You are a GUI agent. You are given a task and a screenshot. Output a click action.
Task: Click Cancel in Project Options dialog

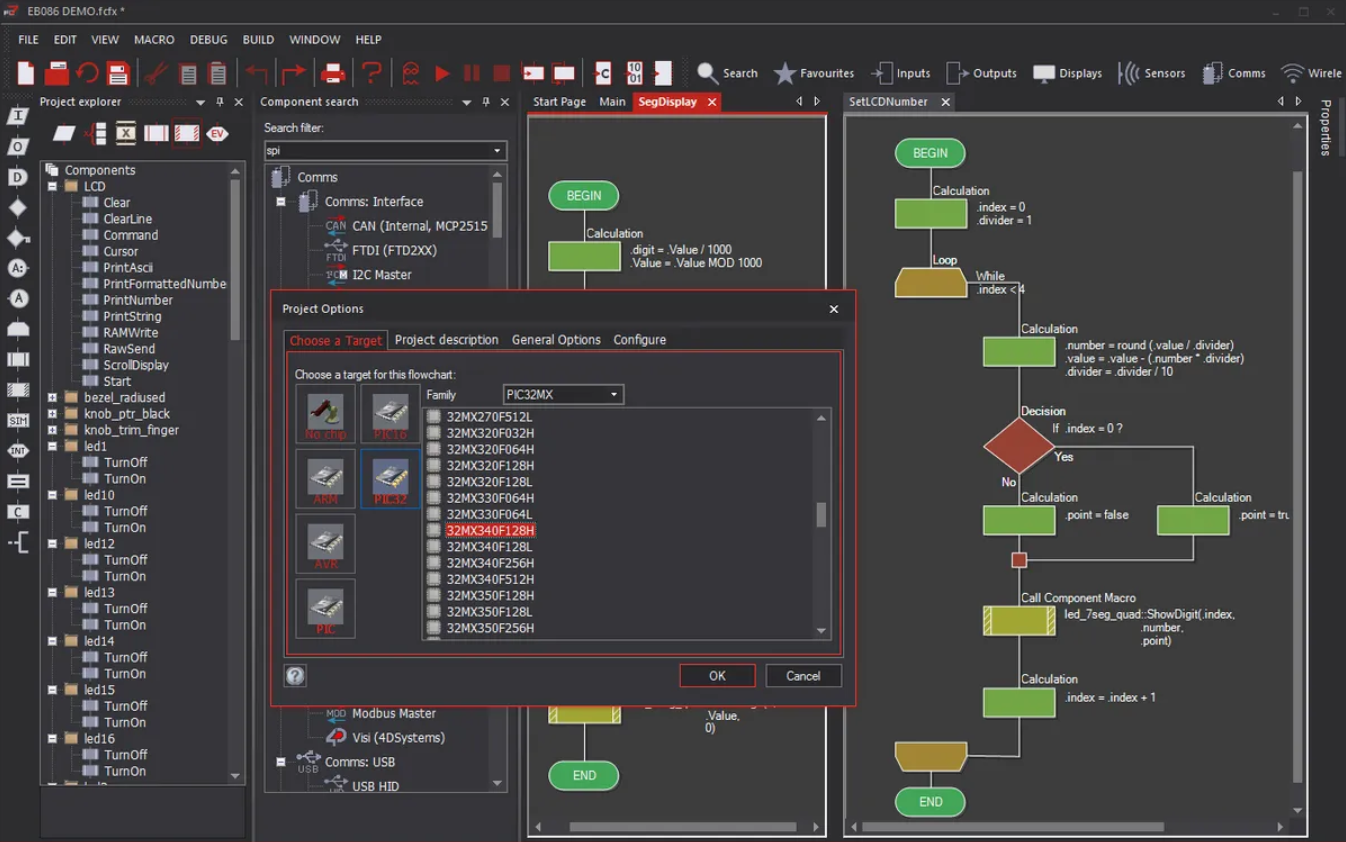pos(803,676)
